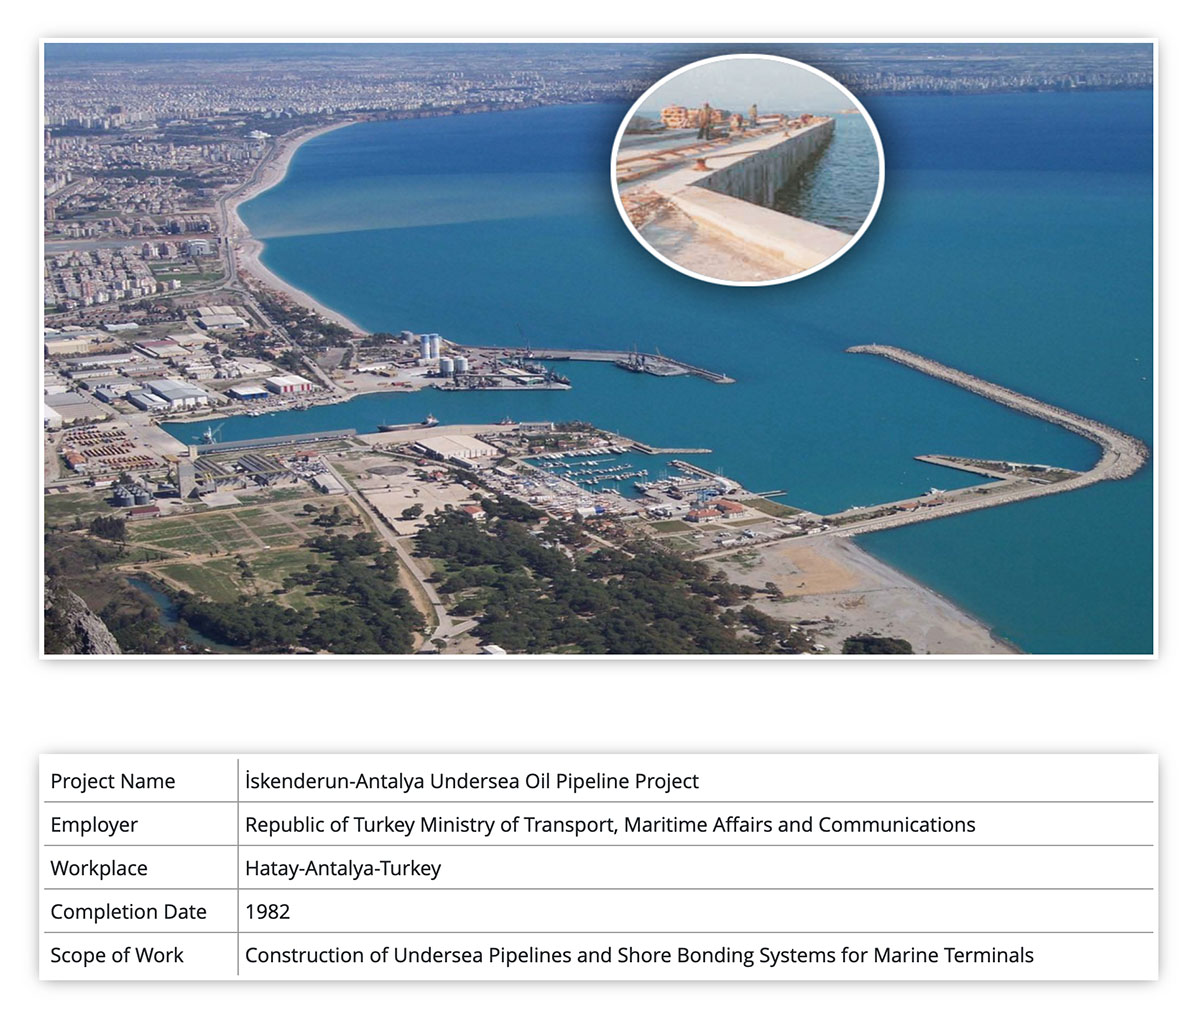Select the 'Workplace' label cell
This screenshot has height=1012, width=1200.
point(99,868)
